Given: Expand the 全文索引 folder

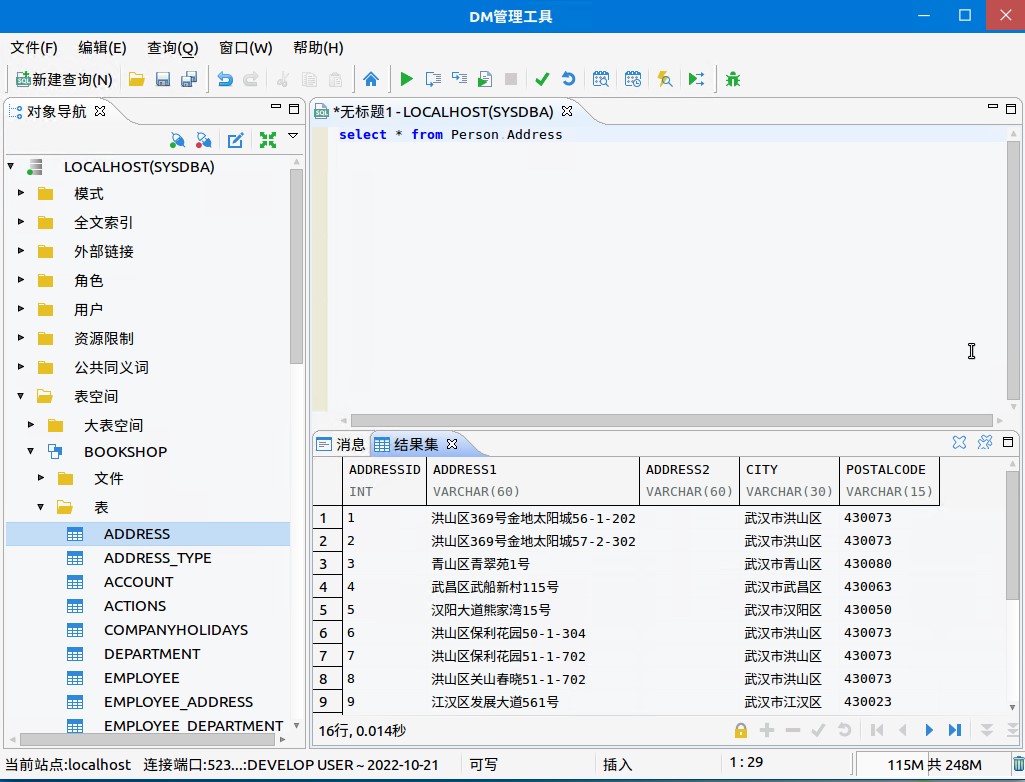Looking at the screenshot, I should [x=21, y=222].
